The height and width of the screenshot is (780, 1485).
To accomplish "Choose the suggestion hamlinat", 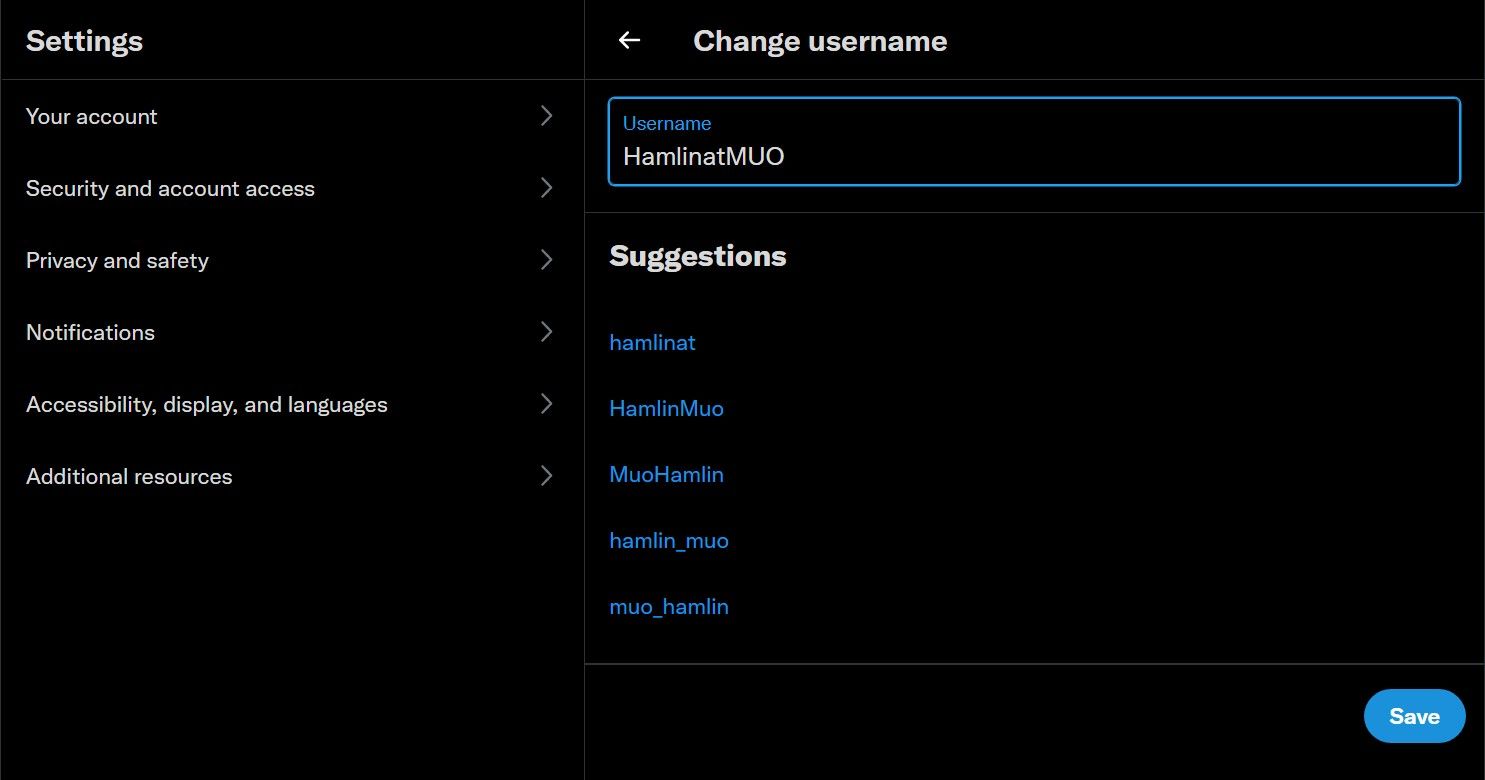I will click(652, 342).
